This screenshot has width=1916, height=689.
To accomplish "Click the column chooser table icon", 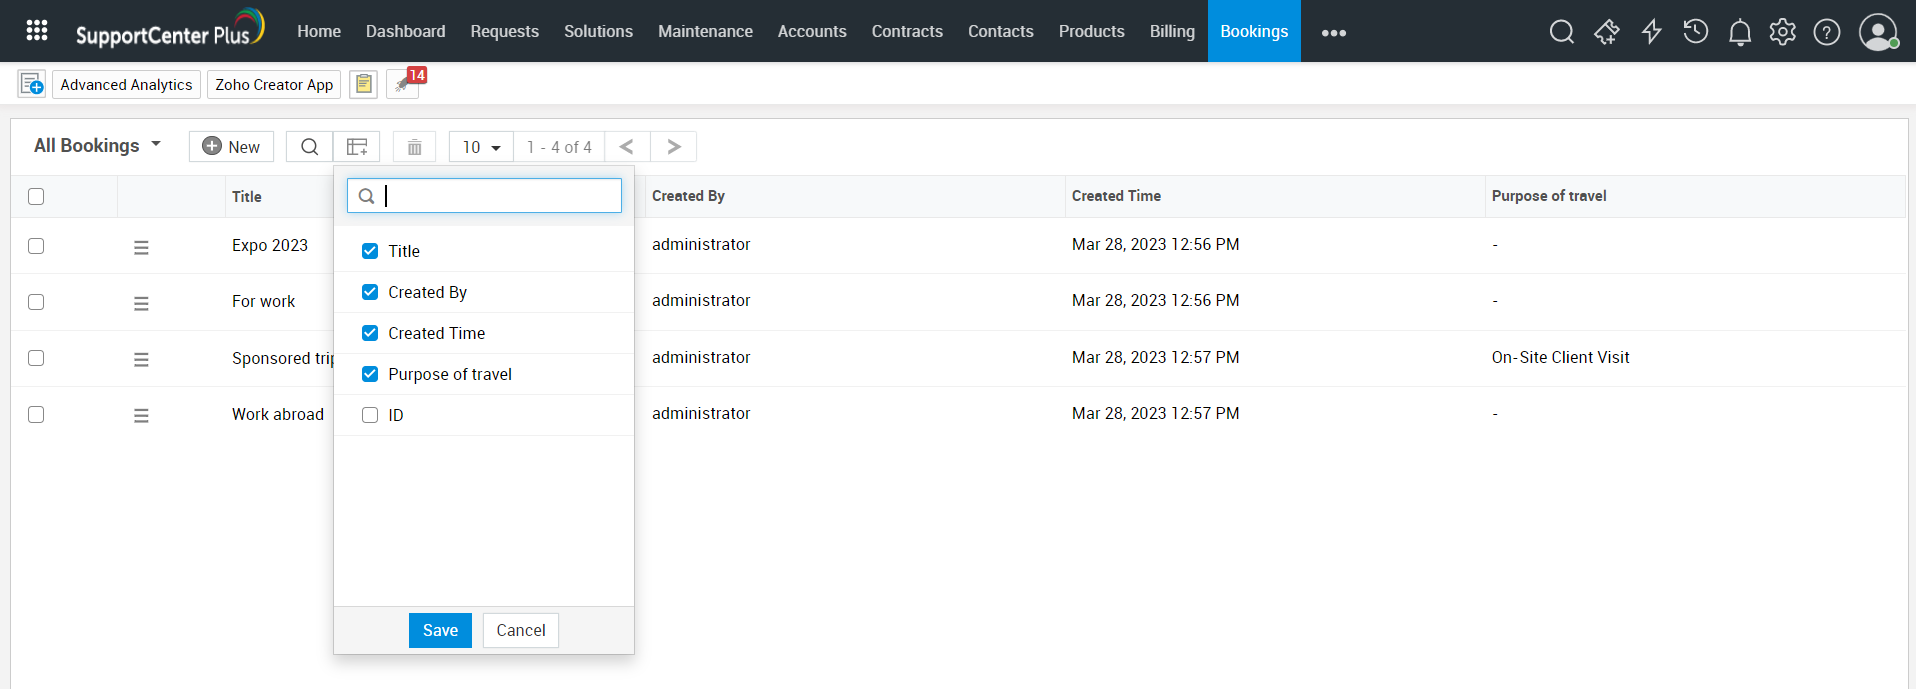I will click(357, 147).
